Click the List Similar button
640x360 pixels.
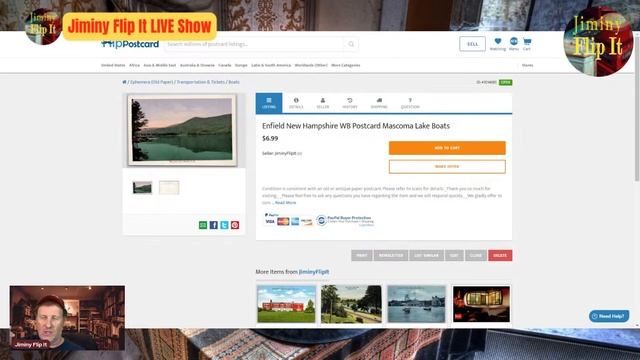tap(427, 256)
